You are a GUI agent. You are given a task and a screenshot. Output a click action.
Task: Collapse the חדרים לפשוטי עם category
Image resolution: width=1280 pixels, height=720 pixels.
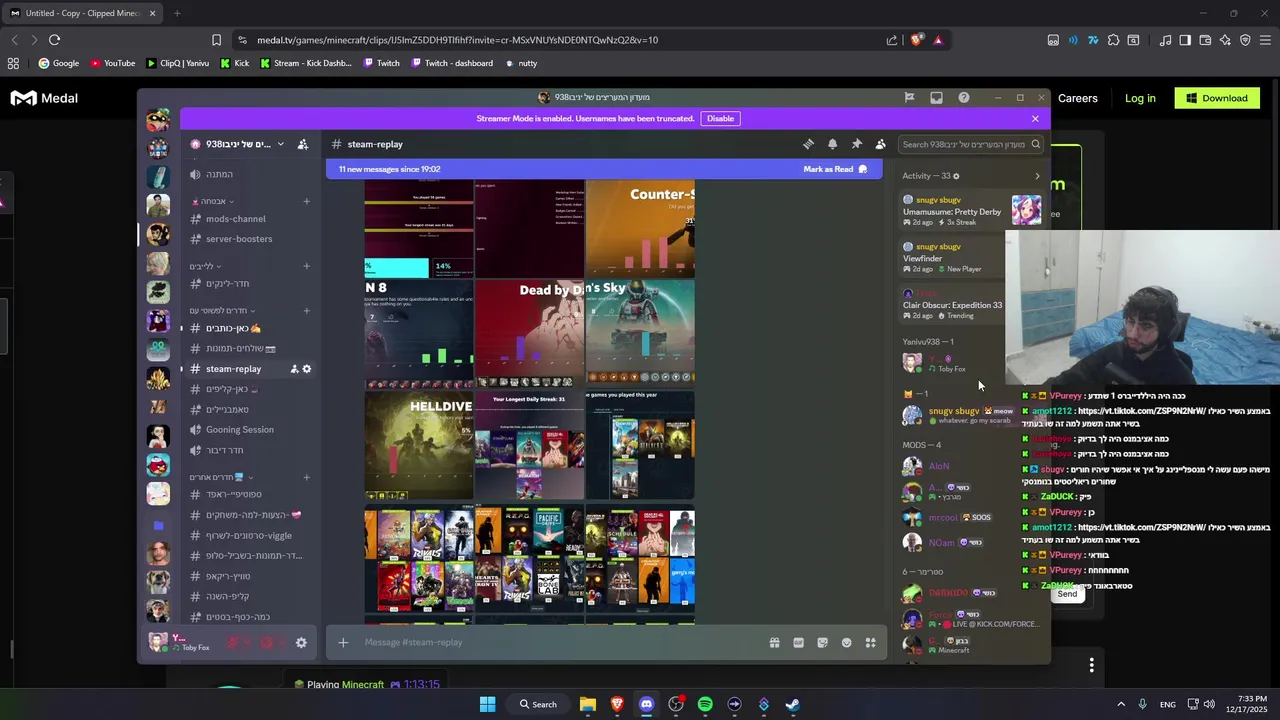coord(222,310)
